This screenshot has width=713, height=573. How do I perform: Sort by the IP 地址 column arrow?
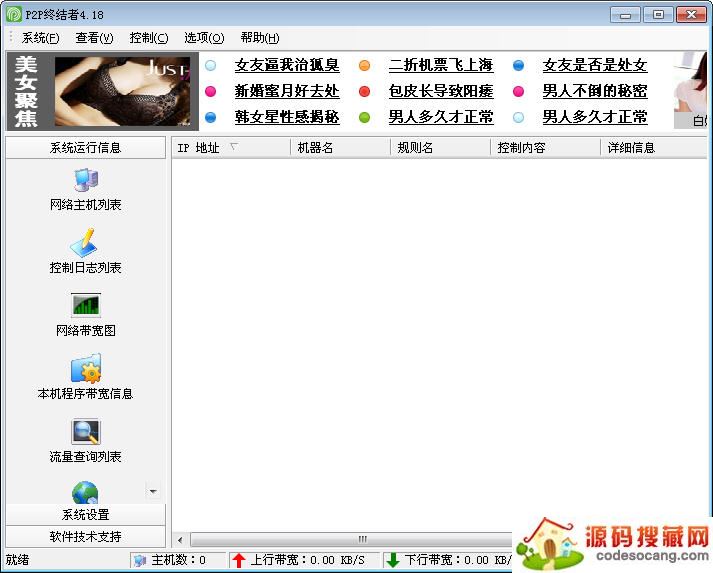pyautogui.click(x=233, y=146)
